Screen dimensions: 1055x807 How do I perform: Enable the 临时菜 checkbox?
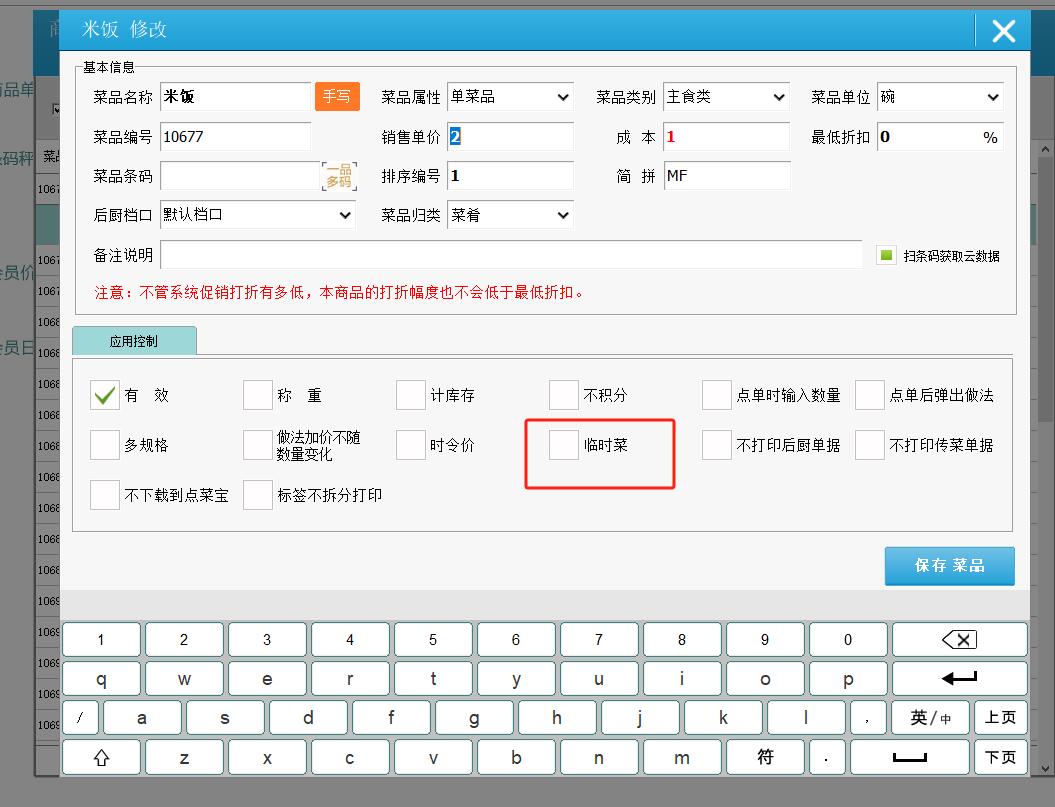tap(564, 445)
